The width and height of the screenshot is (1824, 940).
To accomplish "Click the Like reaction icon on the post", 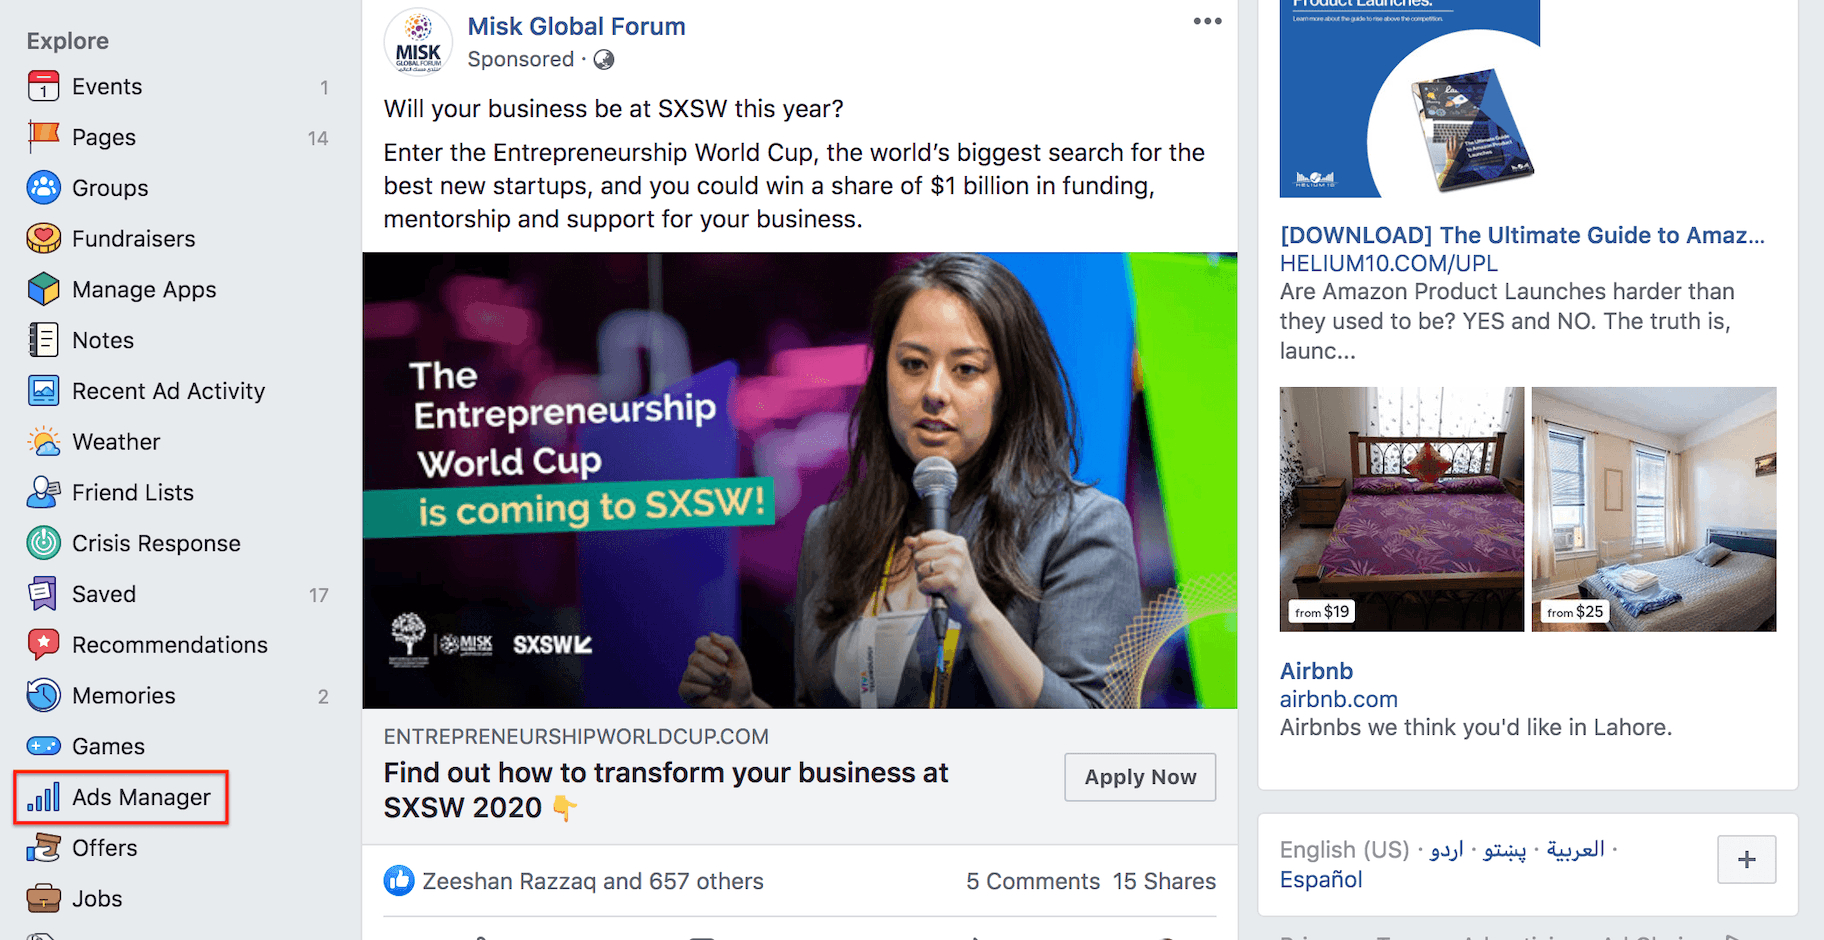I will [399, 881].
